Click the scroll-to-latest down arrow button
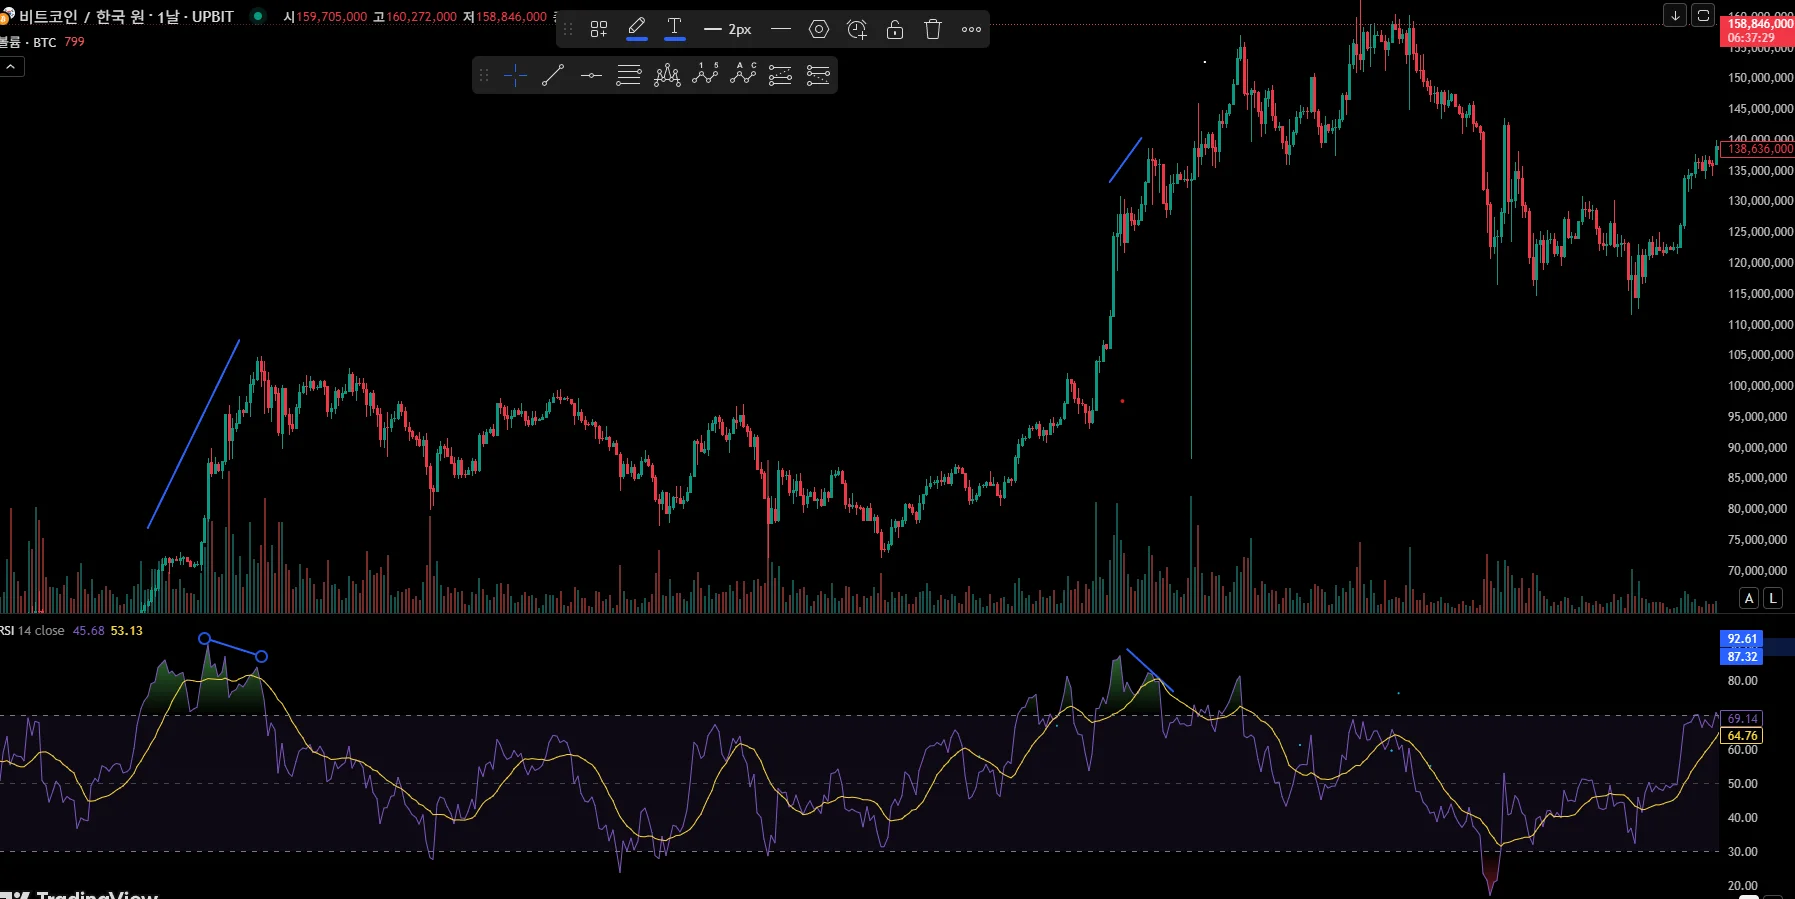This screenshot has width=1795, height=899. [1675, 15]
